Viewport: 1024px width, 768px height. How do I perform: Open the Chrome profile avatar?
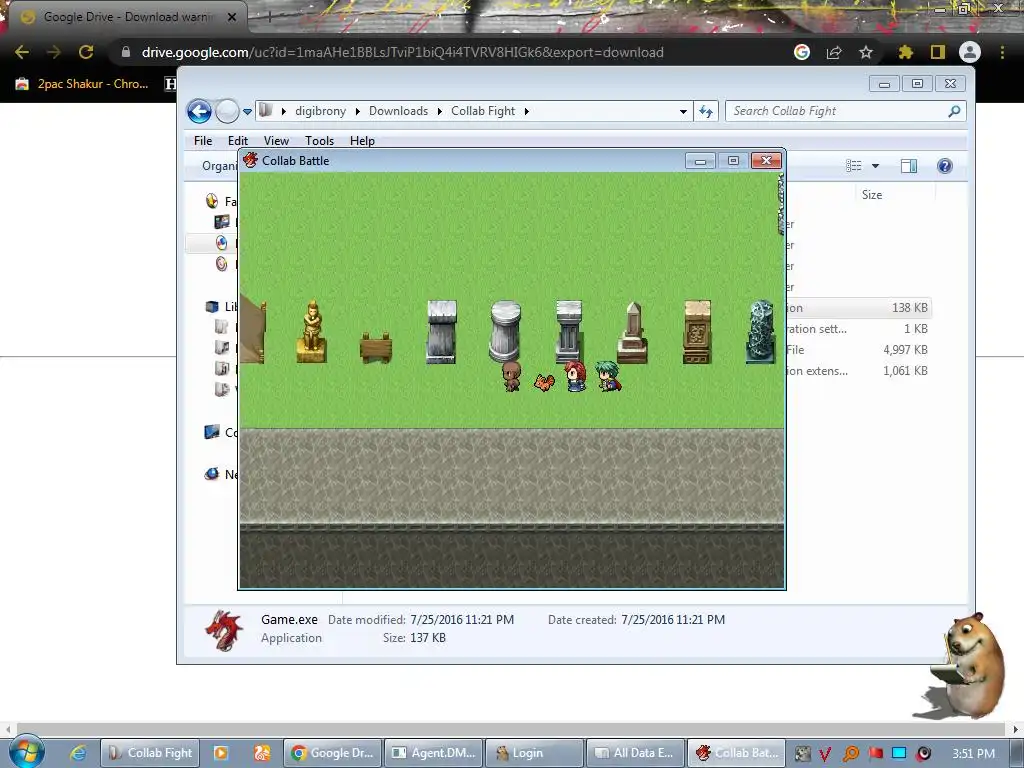click(x=970, y=52)
